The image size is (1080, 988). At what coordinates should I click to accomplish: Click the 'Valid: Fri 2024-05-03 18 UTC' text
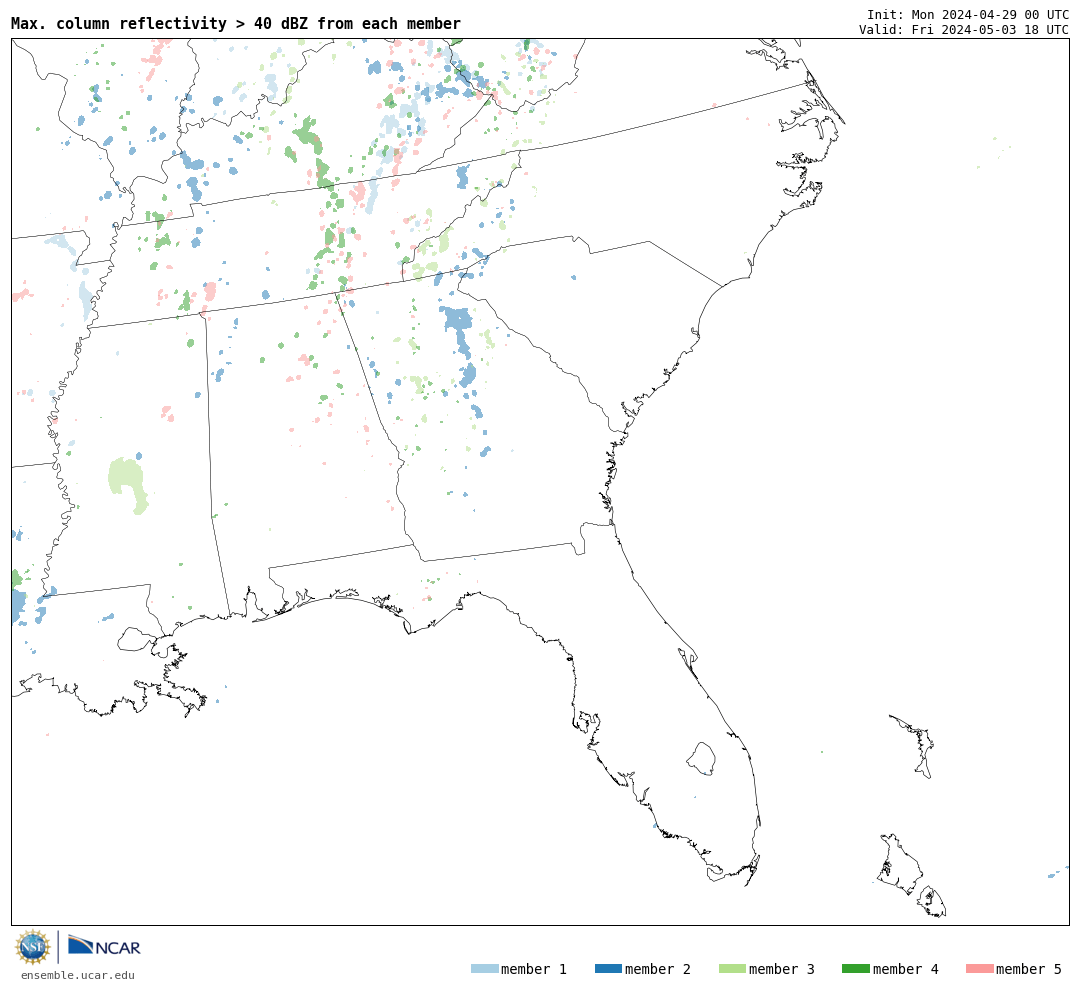pos(964,30)
